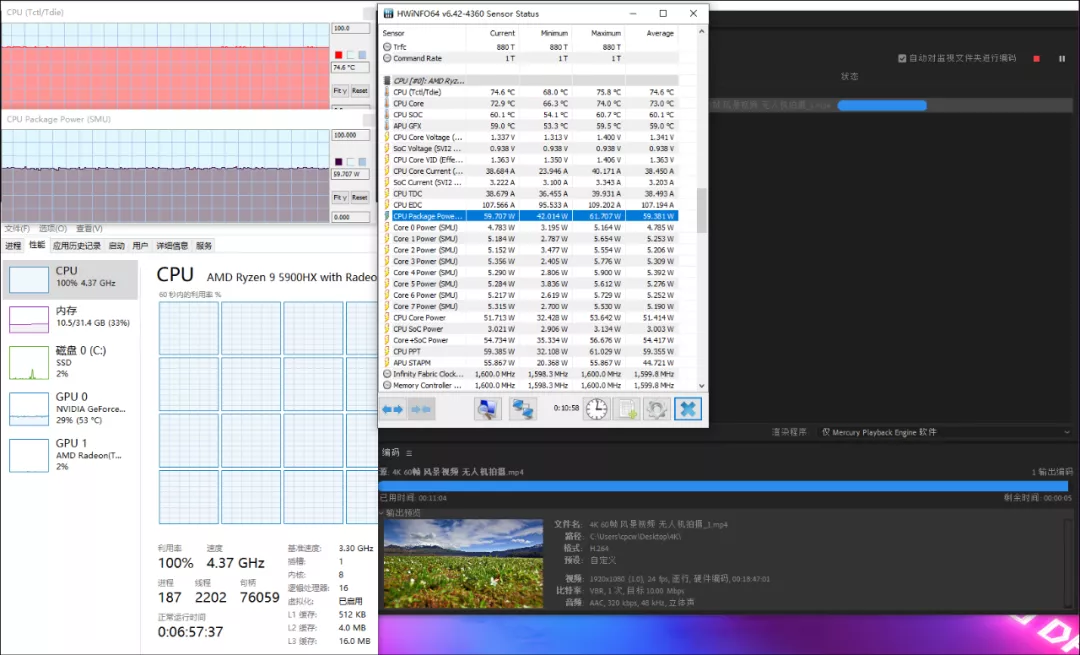Click the Maximum column header in HWiNFO

pyautogui.click(x=599, y=33)
